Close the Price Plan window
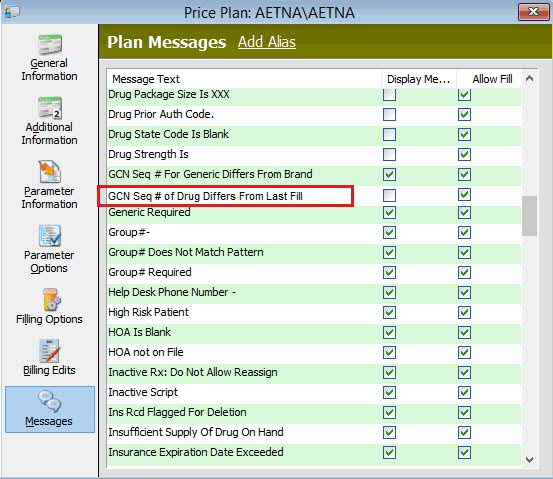 pyautogui.click(x=533, y=12)
